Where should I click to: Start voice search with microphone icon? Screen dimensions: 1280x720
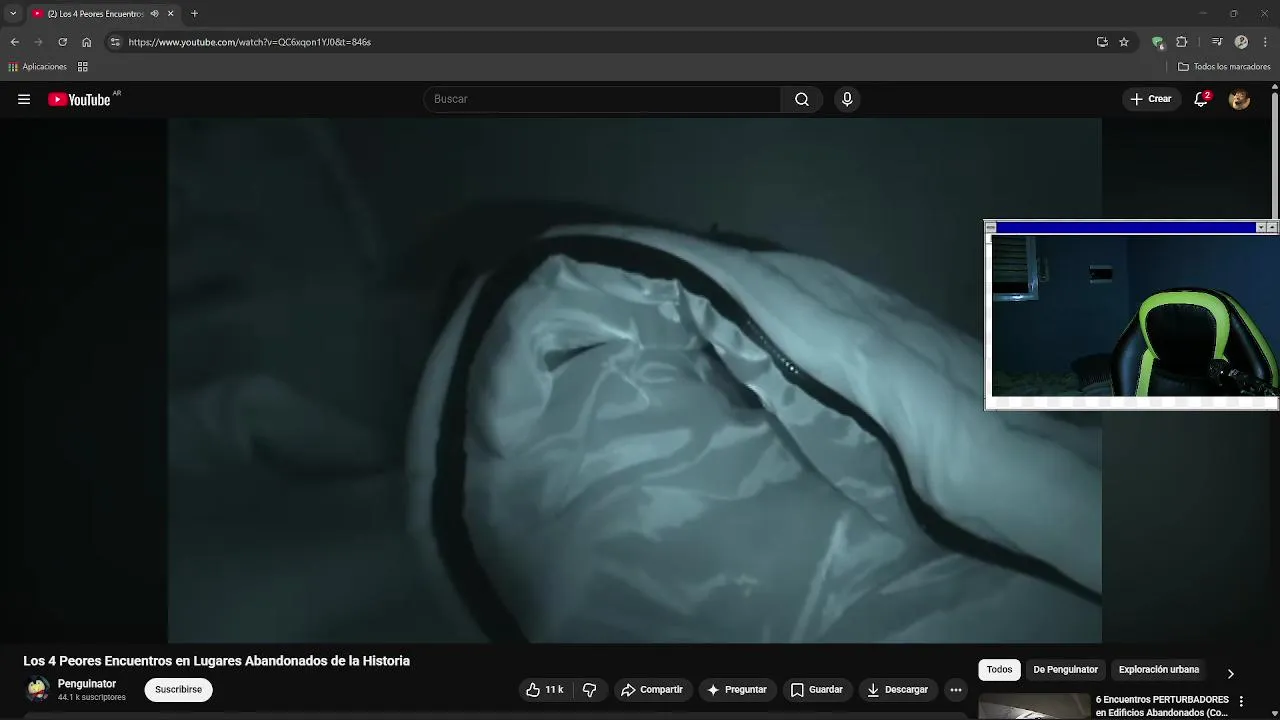tap(847, 99)
